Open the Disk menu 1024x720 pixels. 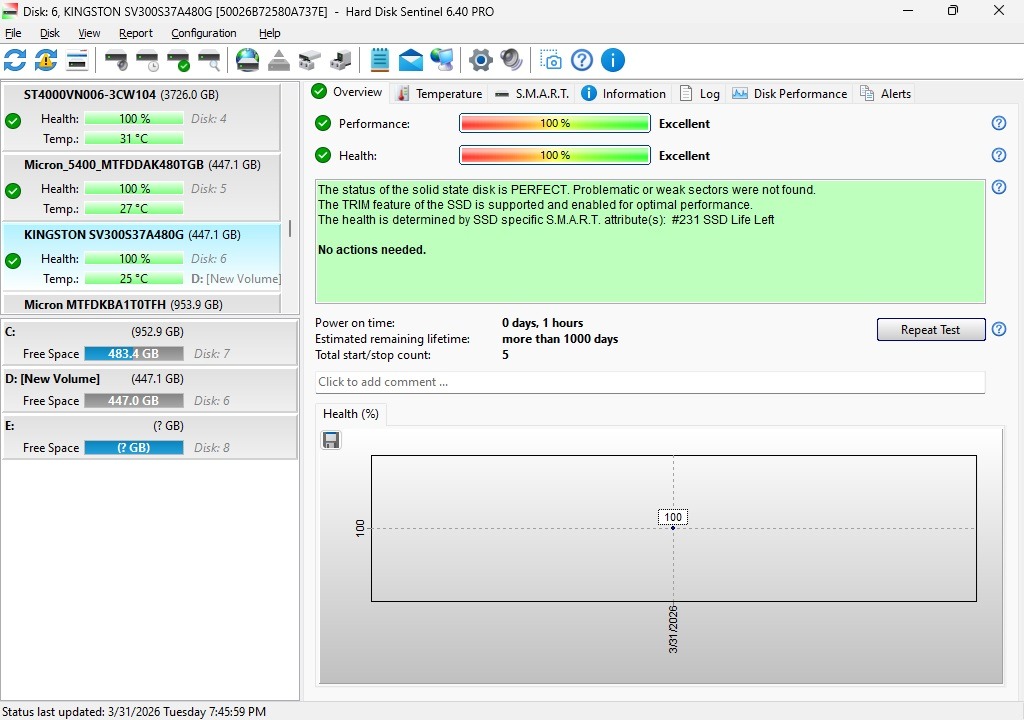point(50,33)
